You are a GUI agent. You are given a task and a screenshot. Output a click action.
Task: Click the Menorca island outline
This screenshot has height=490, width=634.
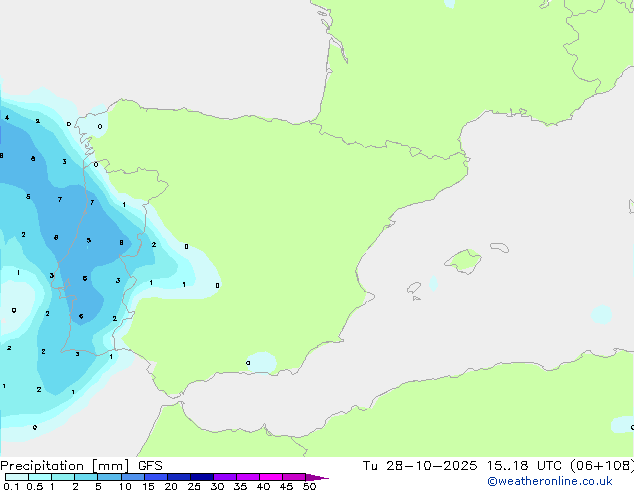point(500,247)
